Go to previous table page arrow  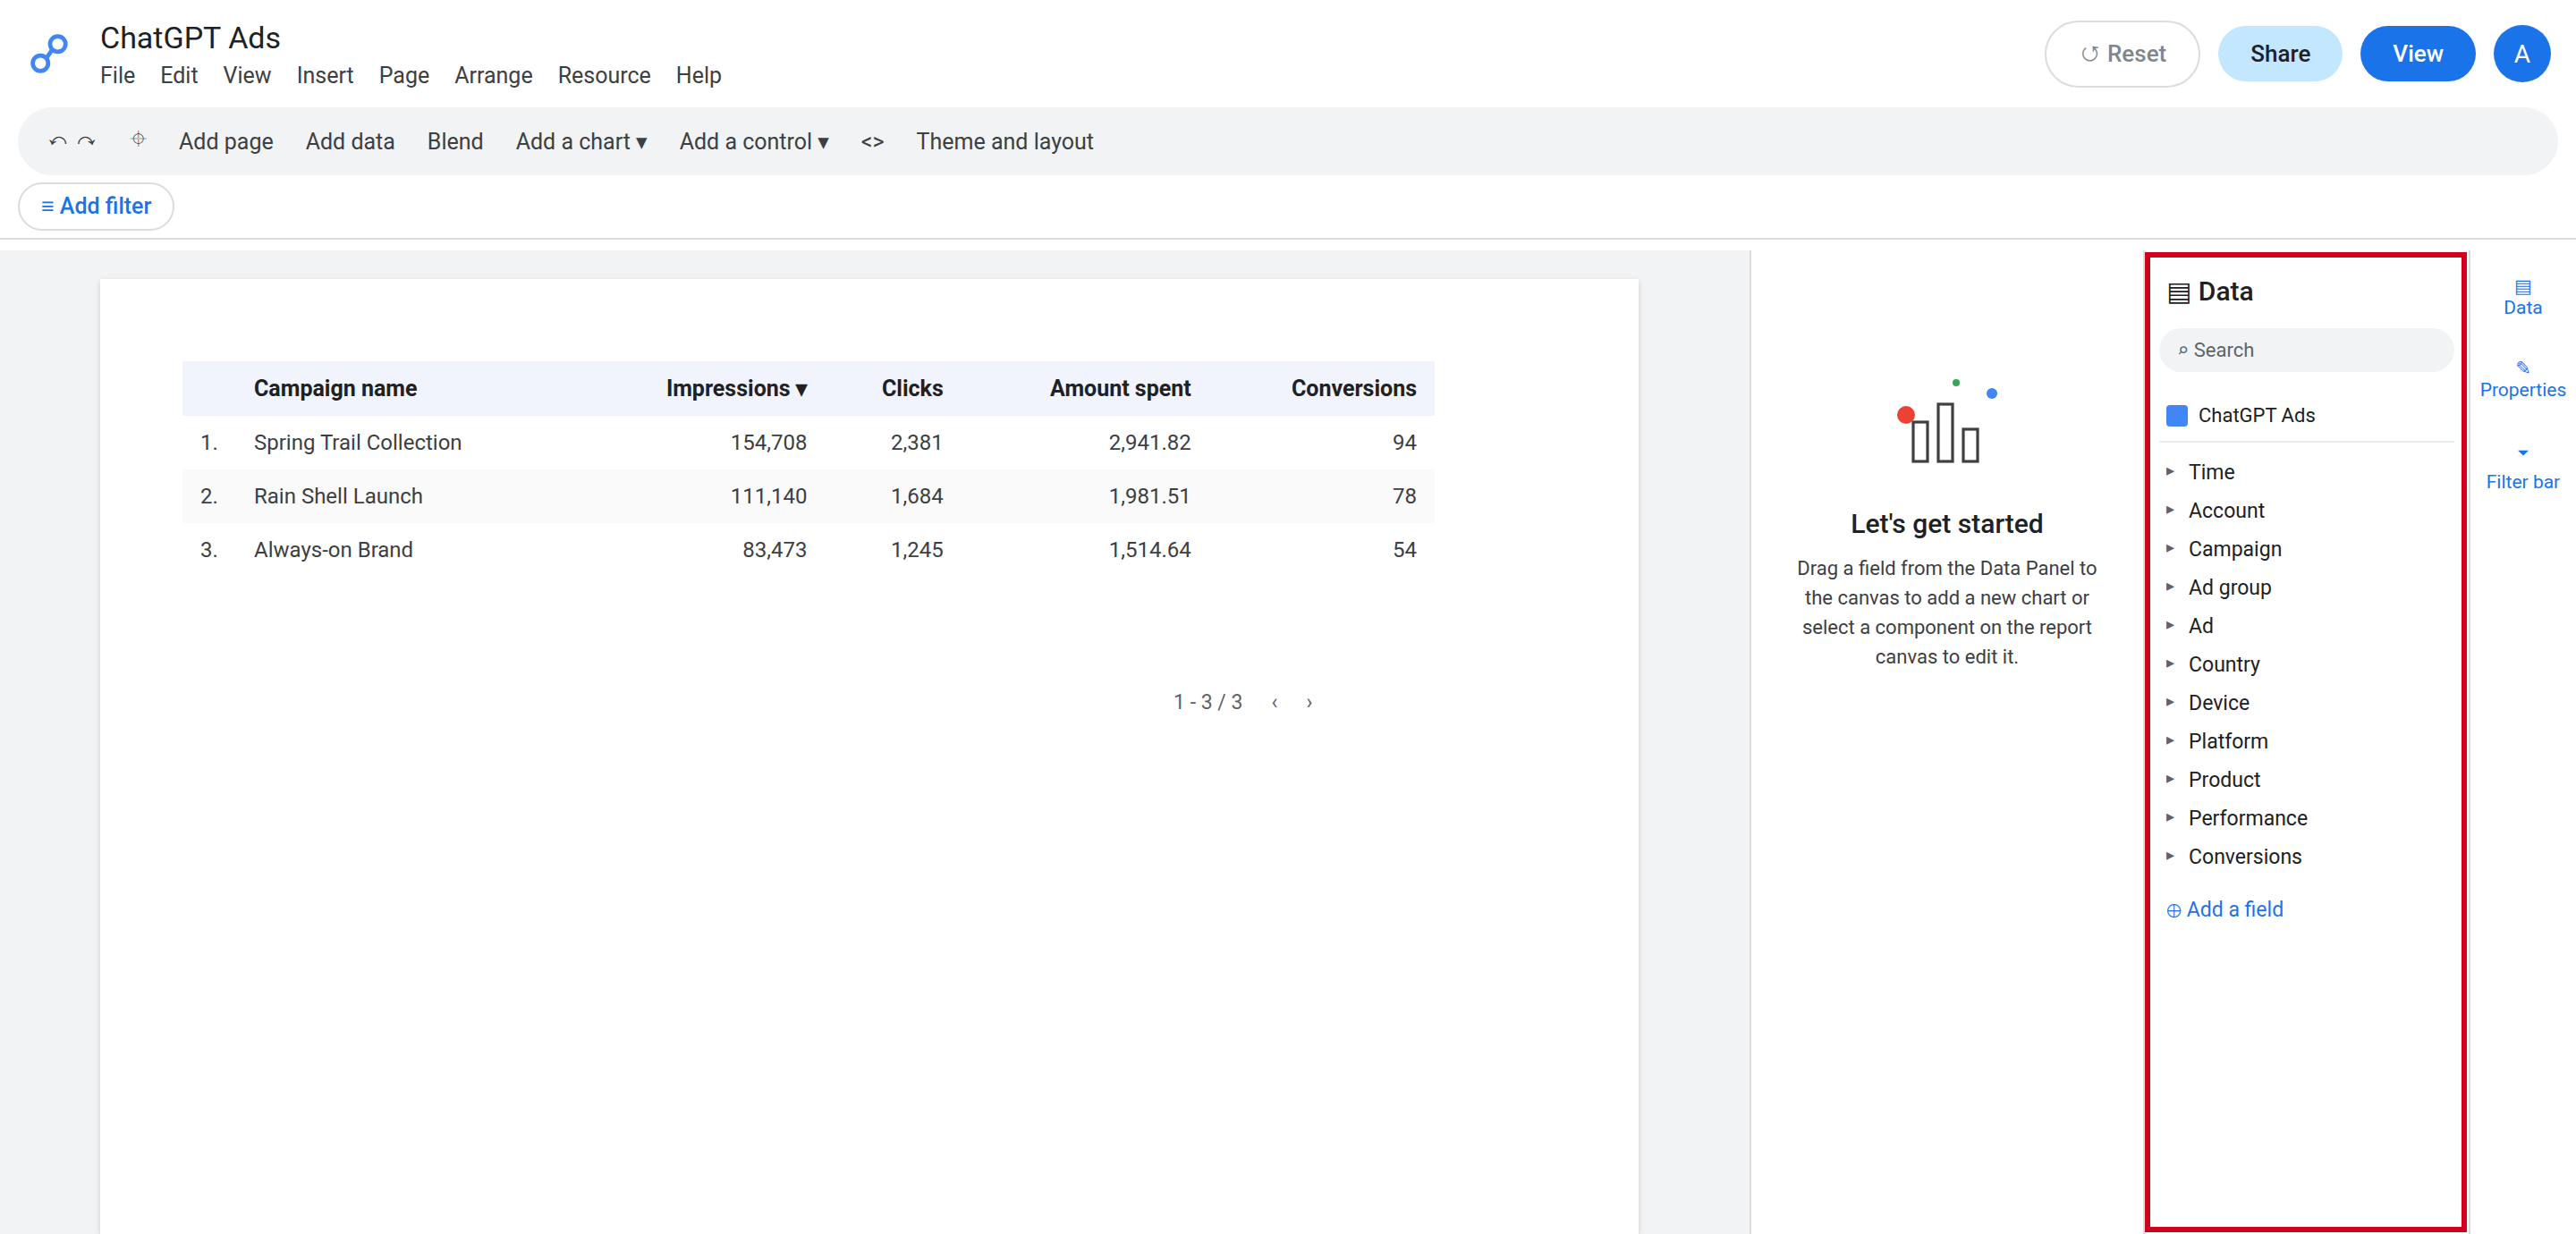pyautogui.click(x=1274, y=703)
